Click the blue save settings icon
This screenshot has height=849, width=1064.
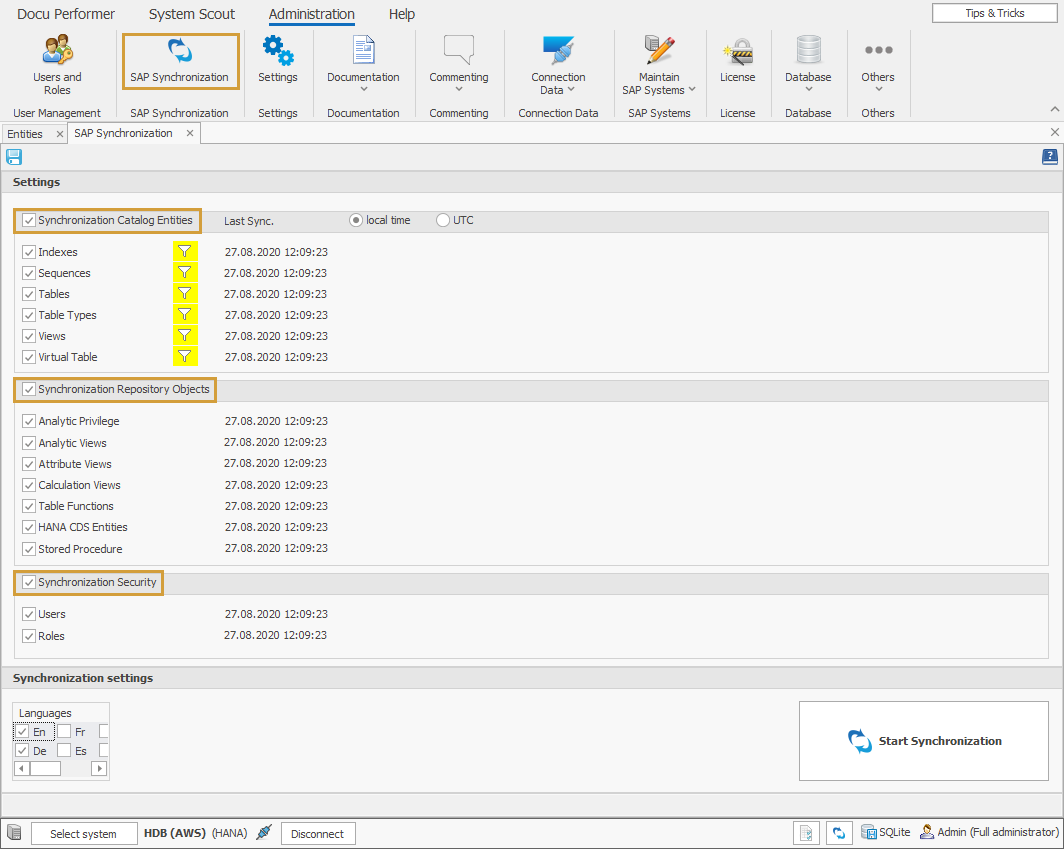click(x=14, y=157)
